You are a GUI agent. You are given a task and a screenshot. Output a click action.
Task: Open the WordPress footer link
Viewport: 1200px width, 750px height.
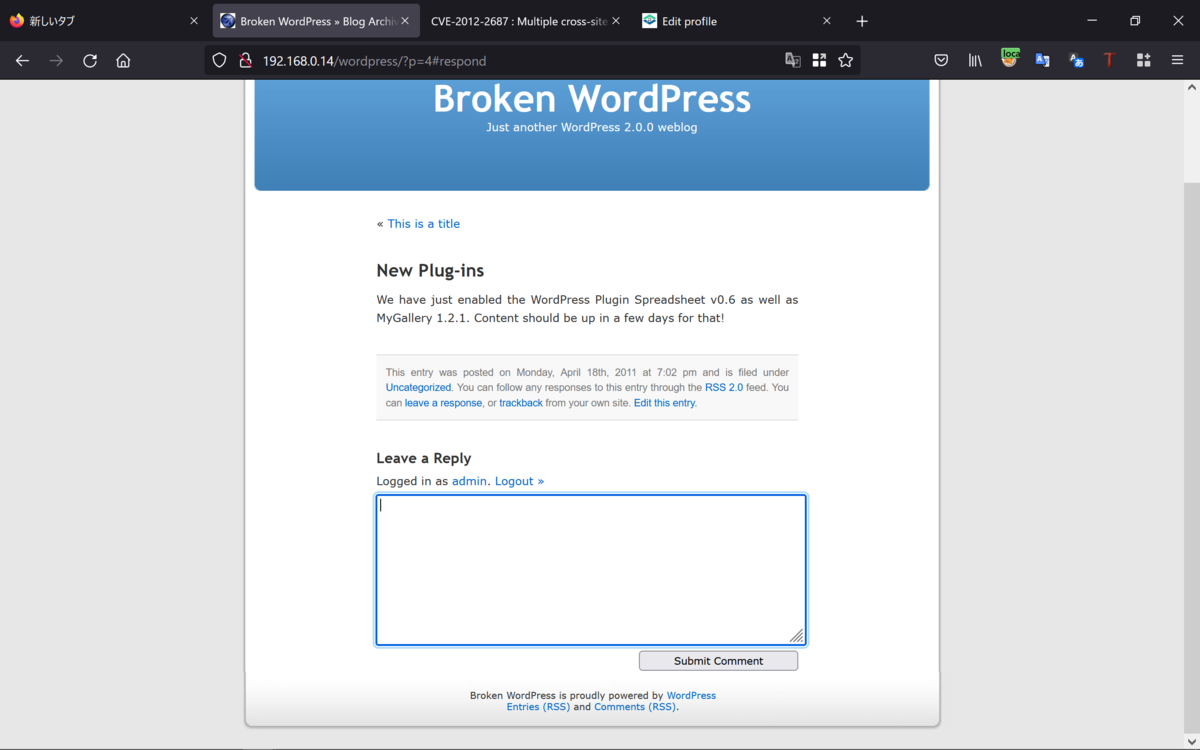point(691,696)
